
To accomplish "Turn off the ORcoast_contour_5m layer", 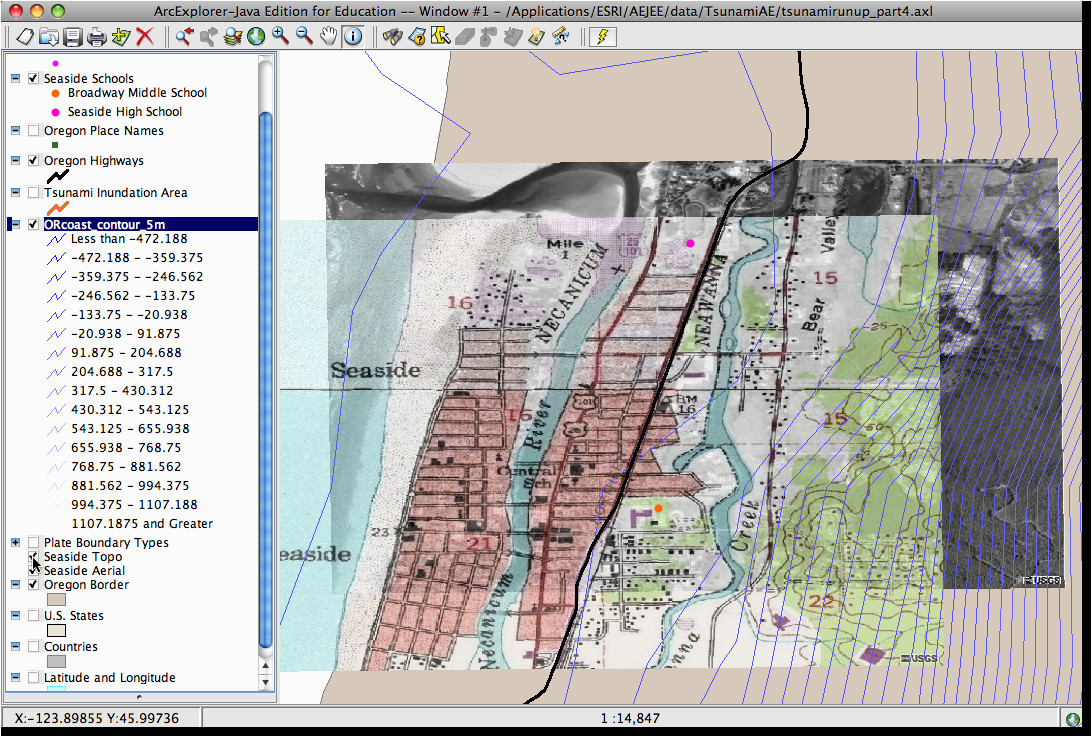I will 33,224.
